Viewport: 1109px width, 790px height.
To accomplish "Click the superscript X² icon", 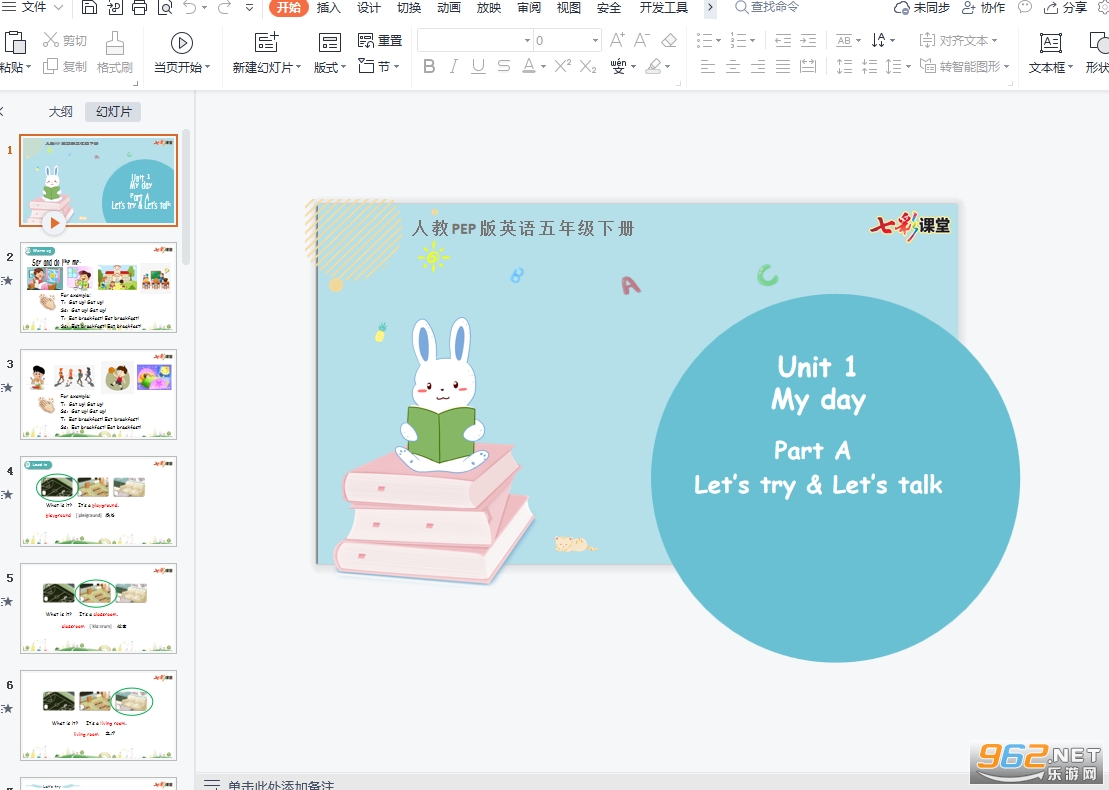I will click(562, 66).
